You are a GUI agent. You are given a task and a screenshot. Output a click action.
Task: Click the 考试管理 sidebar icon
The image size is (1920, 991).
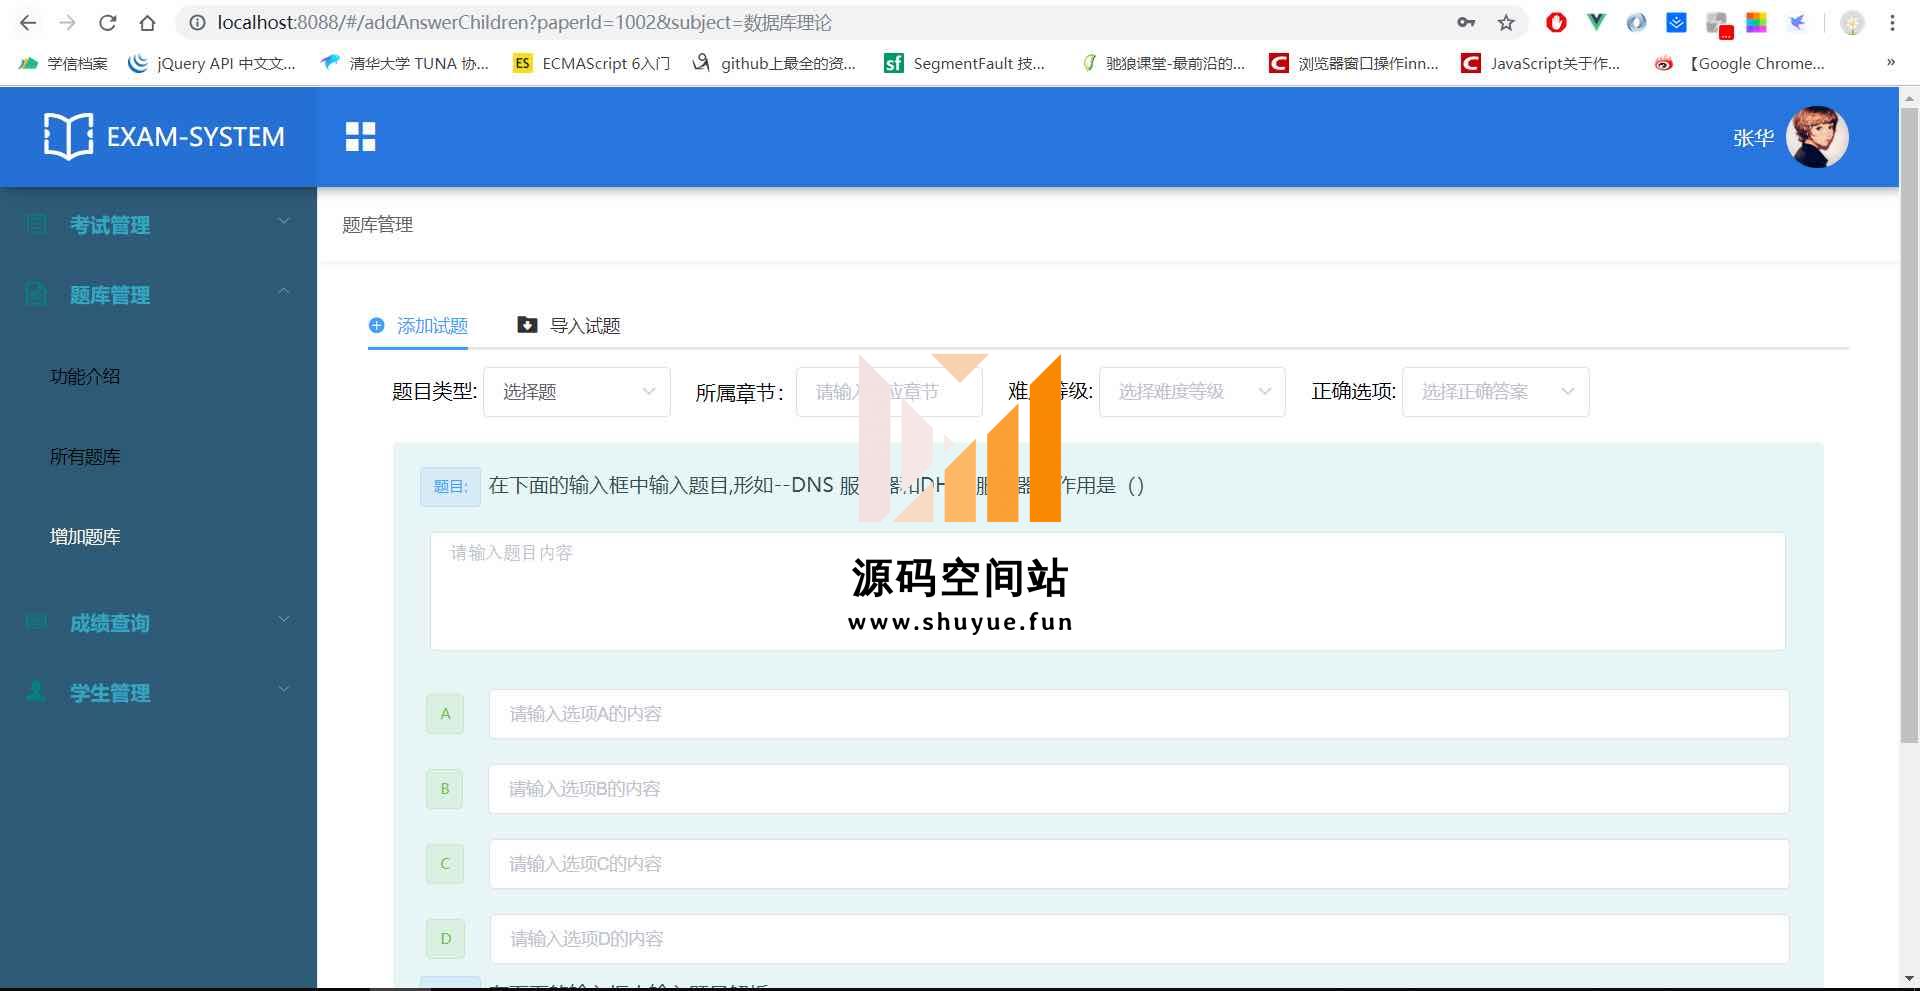click(x=36, y=224)
